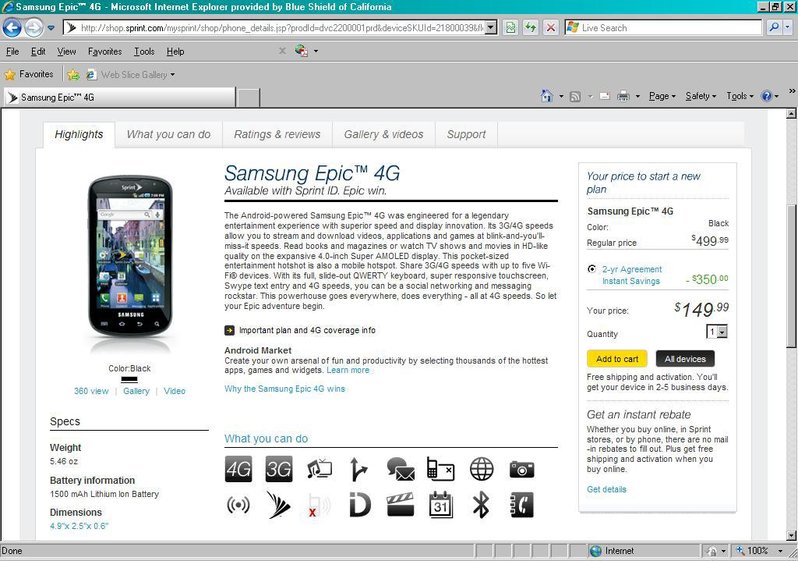This screenshot has height=561, width=798.
Task: Open the Quantity dropdown
Action: click(x=722, y=332)
